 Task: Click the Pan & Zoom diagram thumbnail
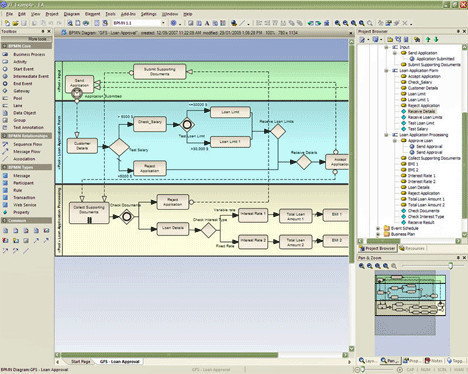click(x=410, y=295)
